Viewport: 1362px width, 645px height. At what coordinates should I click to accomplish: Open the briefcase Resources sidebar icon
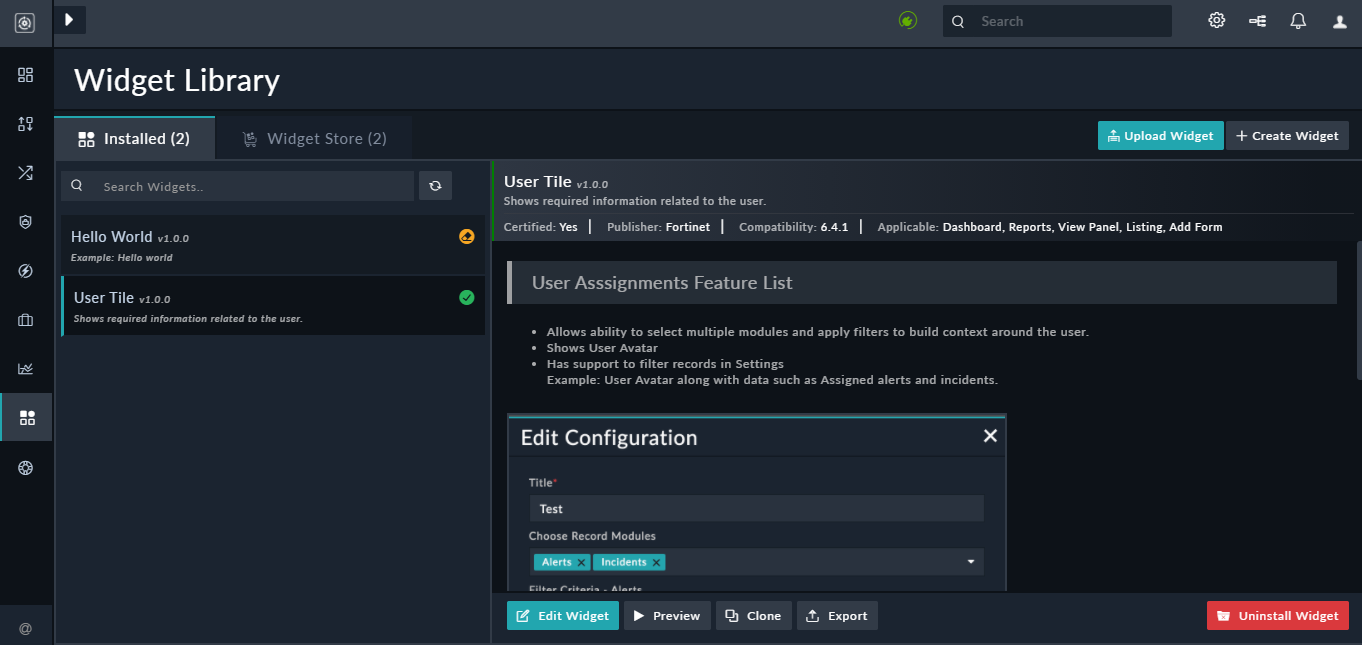26,320
